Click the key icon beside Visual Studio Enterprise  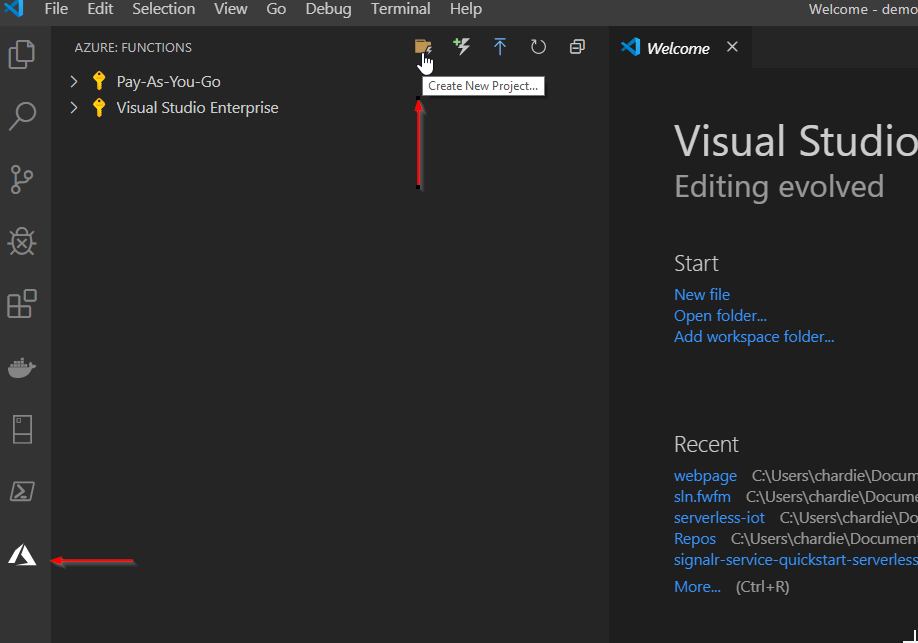99,107
